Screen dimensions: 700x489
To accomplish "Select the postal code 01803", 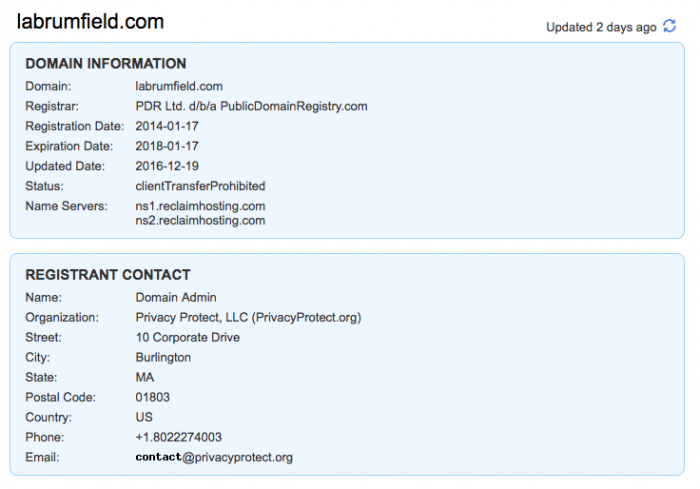I will 153,397.
